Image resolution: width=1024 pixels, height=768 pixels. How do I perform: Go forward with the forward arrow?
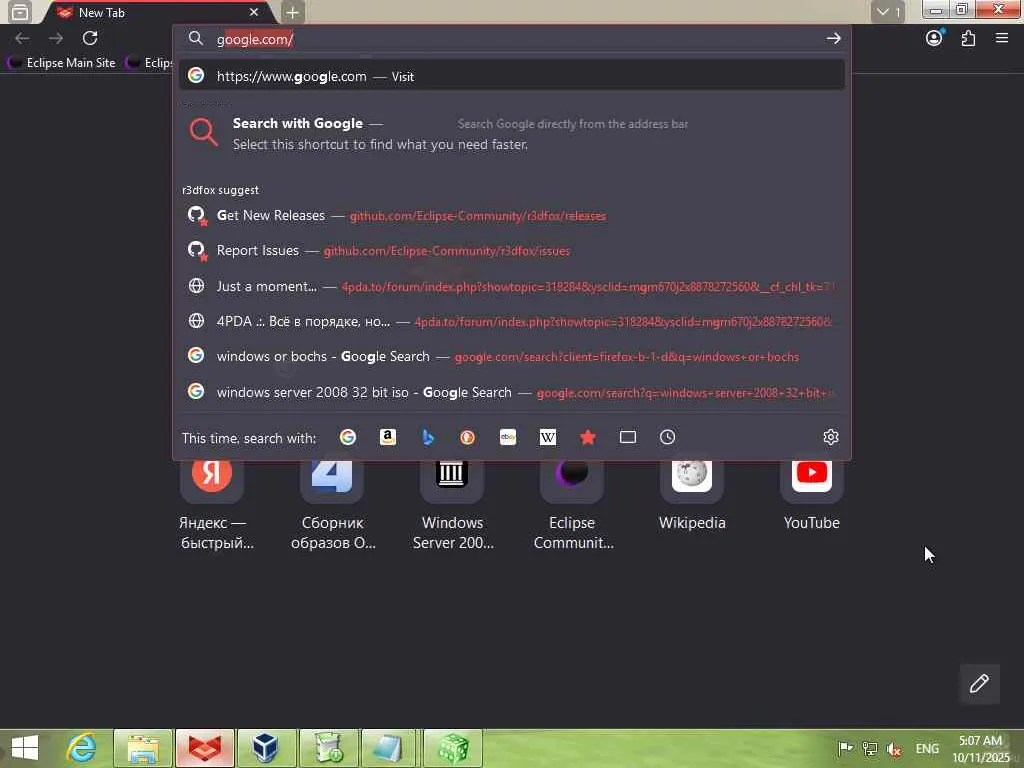[x=56, y=38]
